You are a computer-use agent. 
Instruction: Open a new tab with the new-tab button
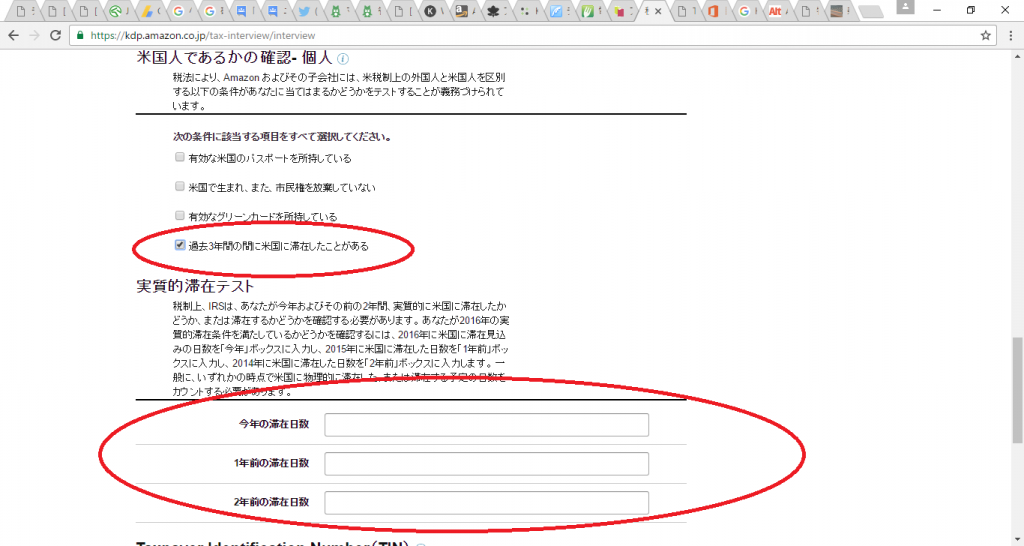pos(871,11)
